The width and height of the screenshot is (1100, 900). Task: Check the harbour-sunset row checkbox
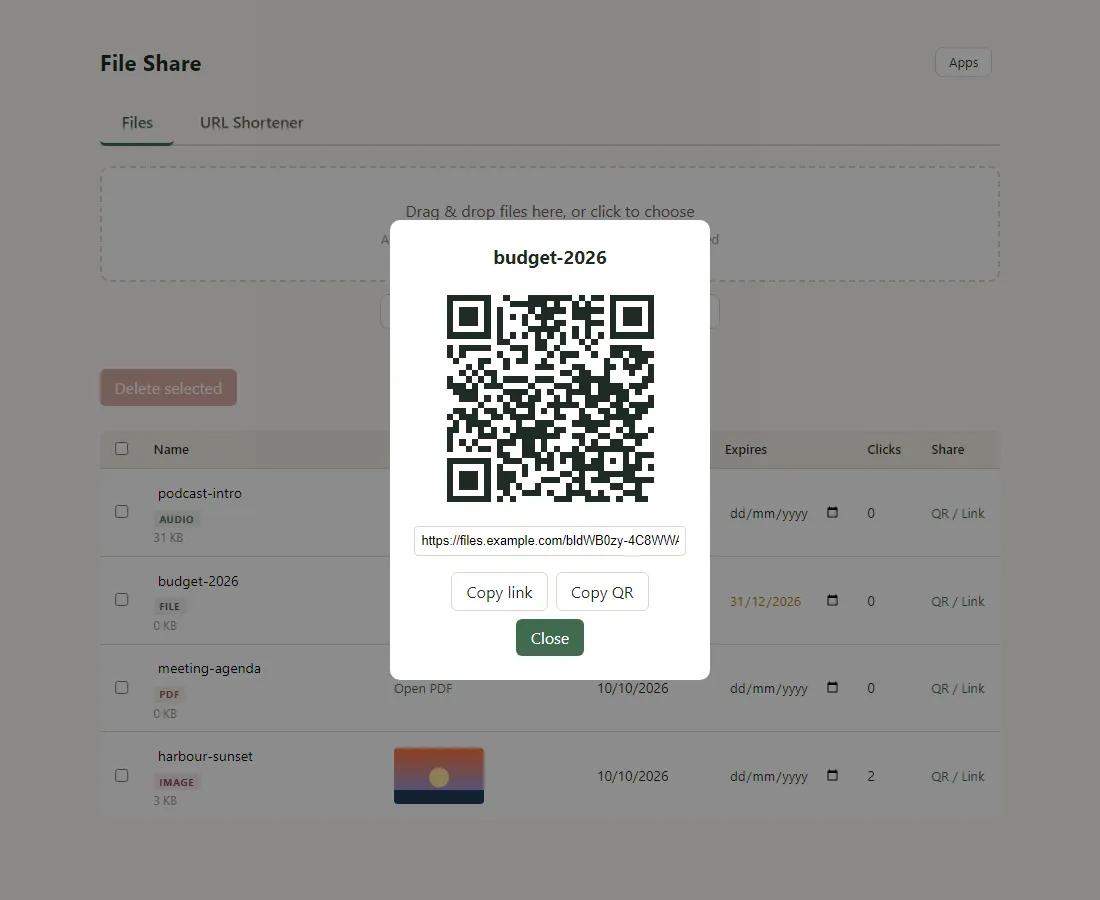pos(121,775)
